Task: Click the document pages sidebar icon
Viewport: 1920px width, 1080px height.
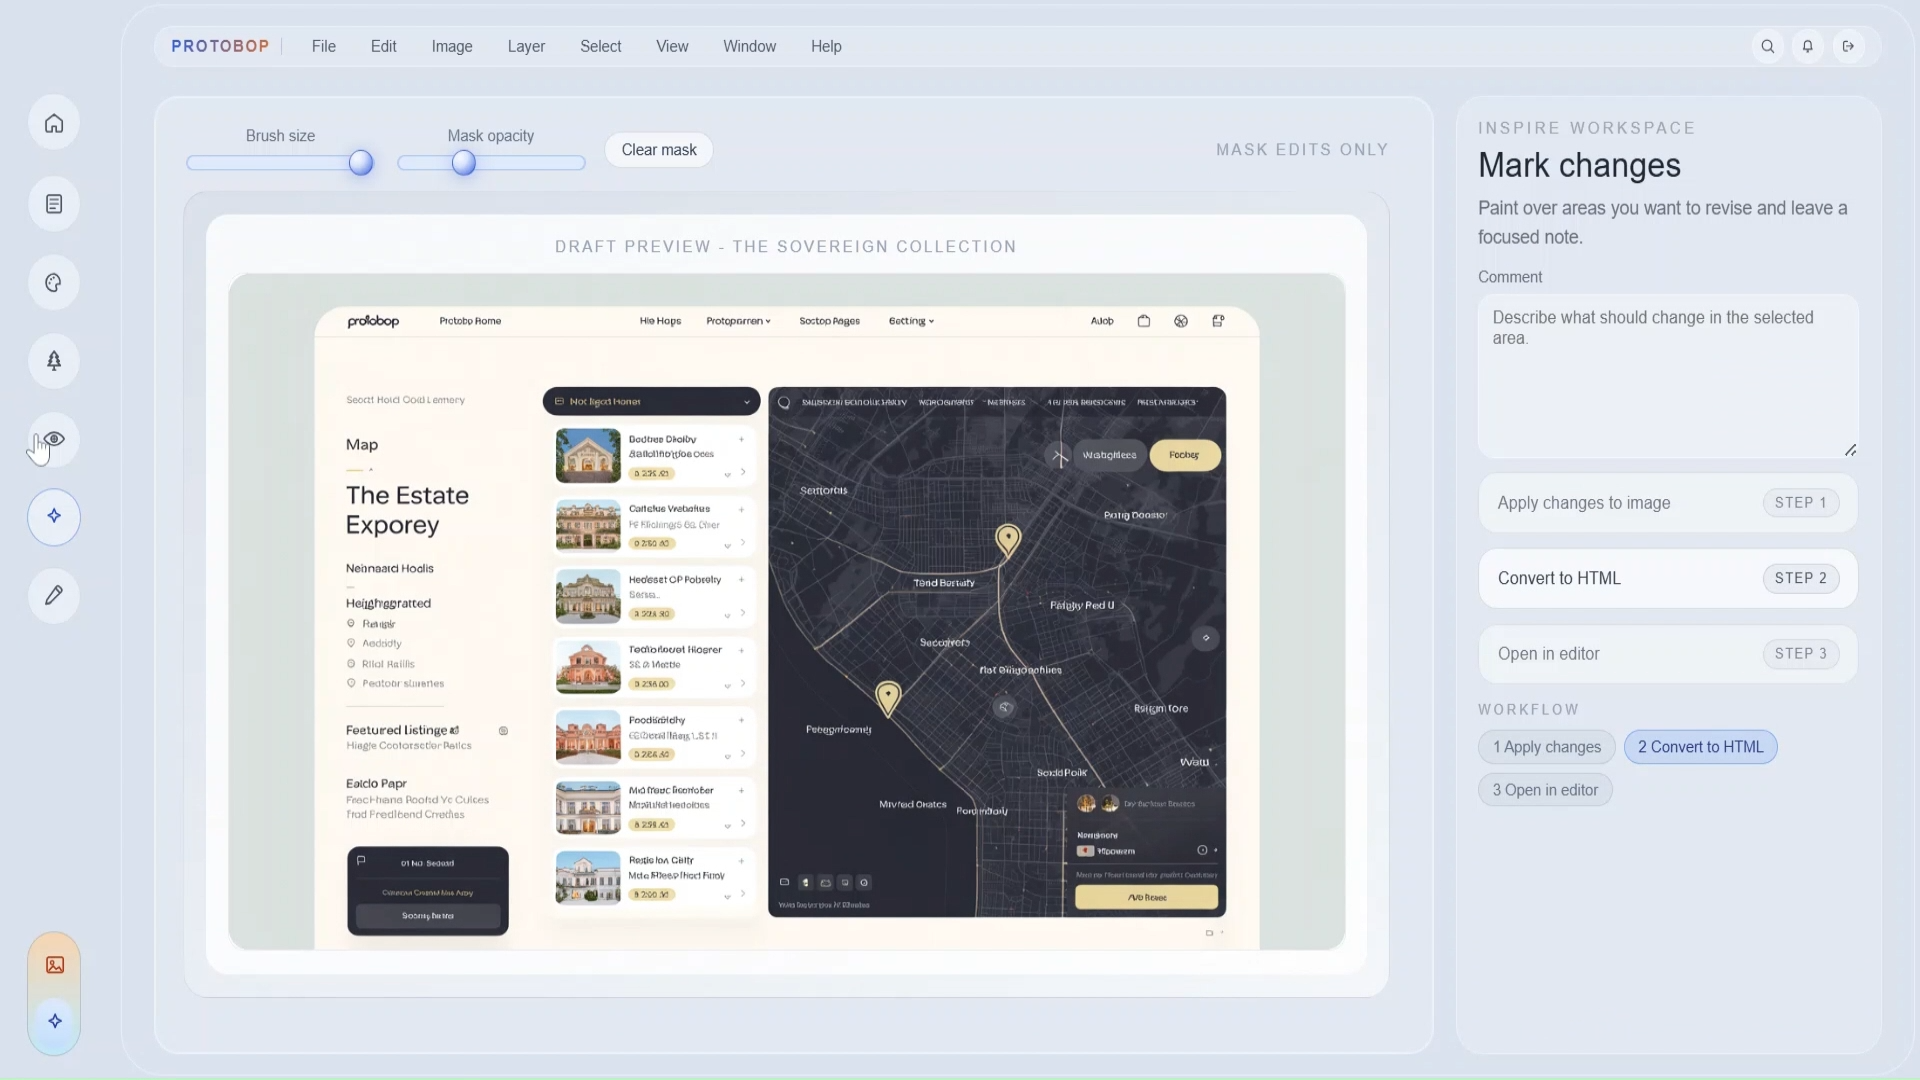Action: pyautogui.click(x=54, y=204)
